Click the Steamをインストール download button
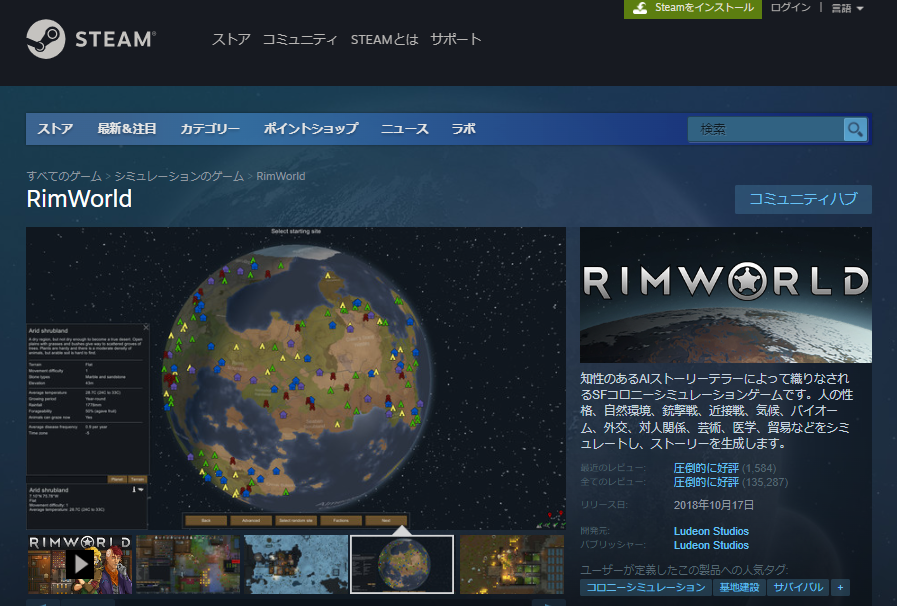Image resolution: width=897 pixels, height=606 pixels. [692, 8]
